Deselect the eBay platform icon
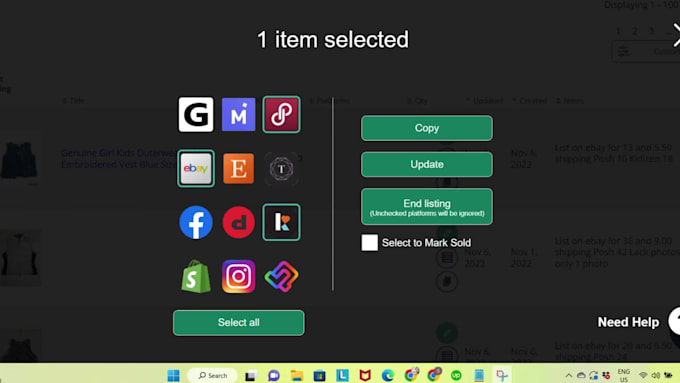This screenshot has height=383, width=680. click(x=196, y=168)
